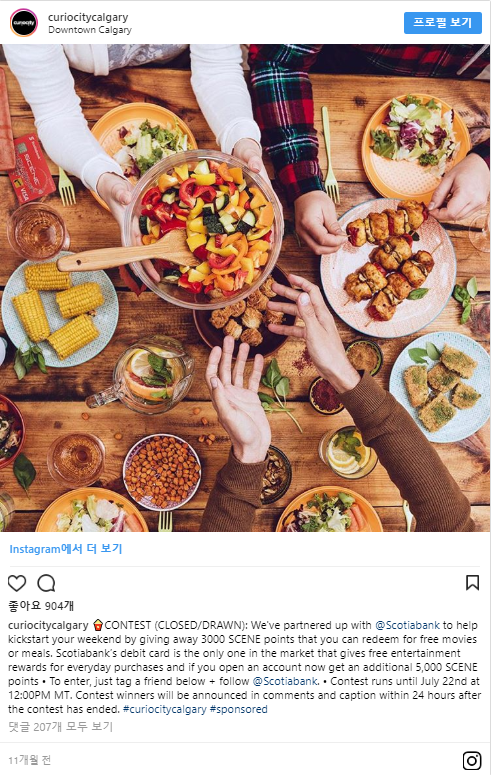This screenshot has height=775, width=491.
Task: Click the 프로필 보기 button
Action: 443,23
